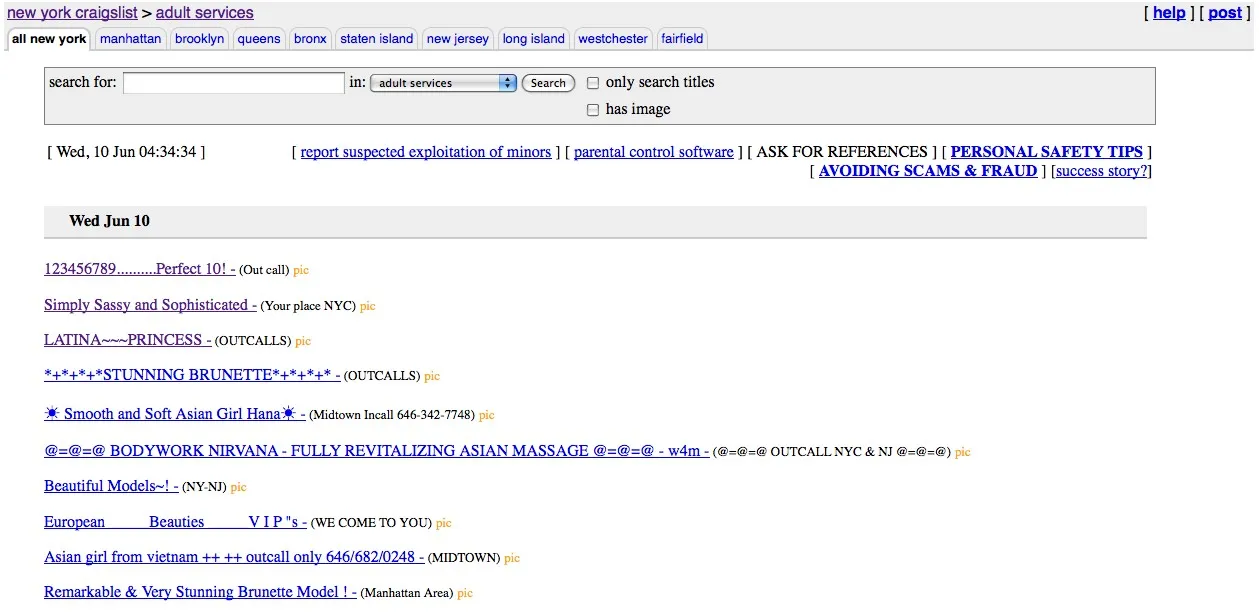The height and width of the screenshot is (613, 1259).
Task: Click the (Out call) location text
Action: click(x=264, y=270)
